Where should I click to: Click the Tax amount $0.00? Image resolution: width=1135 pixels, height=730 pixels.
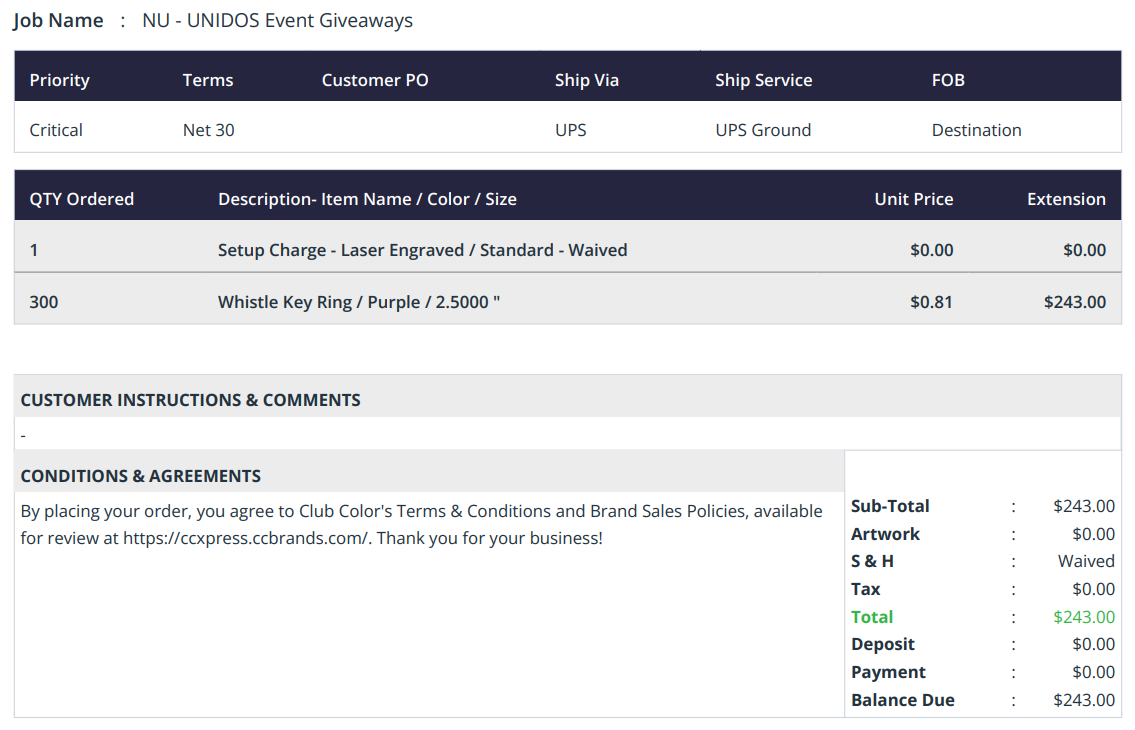(x=1093, y=590)
